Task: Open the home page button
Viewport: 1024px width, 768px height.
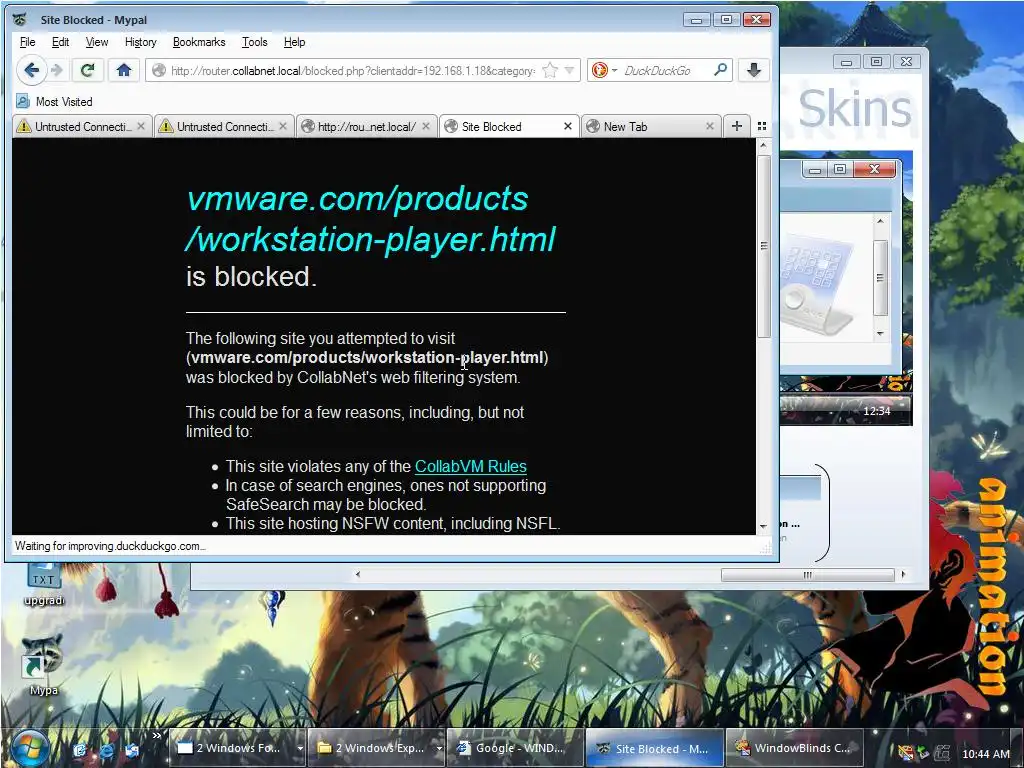Action: pos(123,70)
